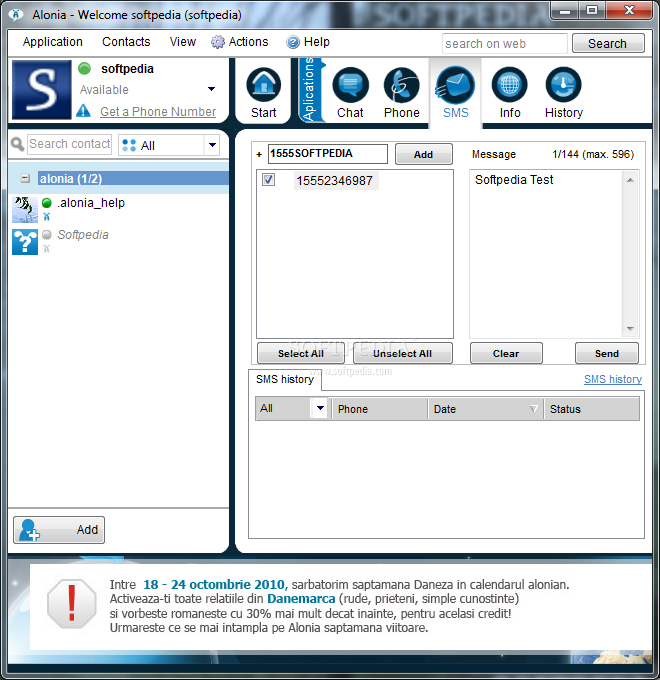Open the SMS section
Viewport: 660px width, 680px height.
455,93
